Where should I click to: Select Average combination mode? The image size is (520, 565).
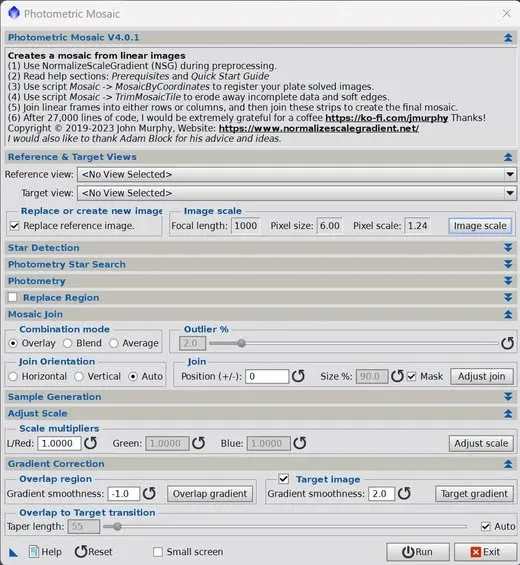(x=114, y=343)
